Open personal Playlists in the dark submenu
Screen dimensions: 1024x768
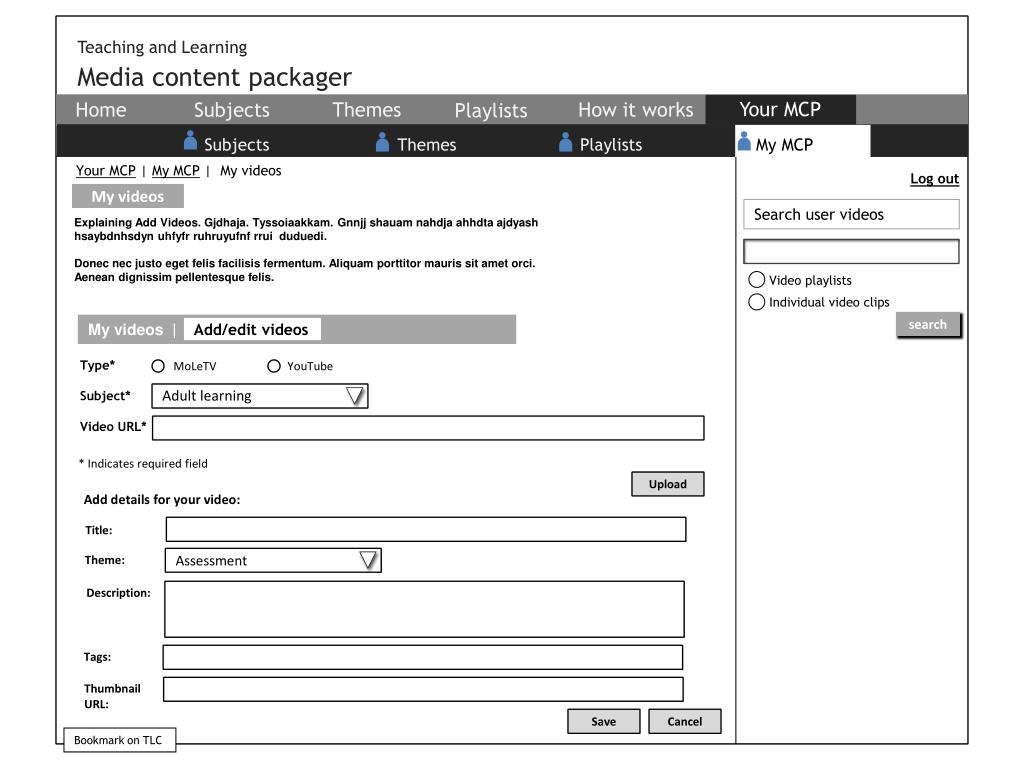[x=611, y=144]
